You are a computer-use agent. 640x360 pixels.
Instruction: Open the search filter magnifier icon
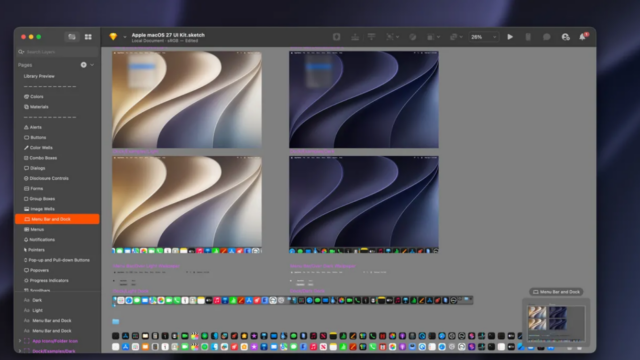(21, 52)
